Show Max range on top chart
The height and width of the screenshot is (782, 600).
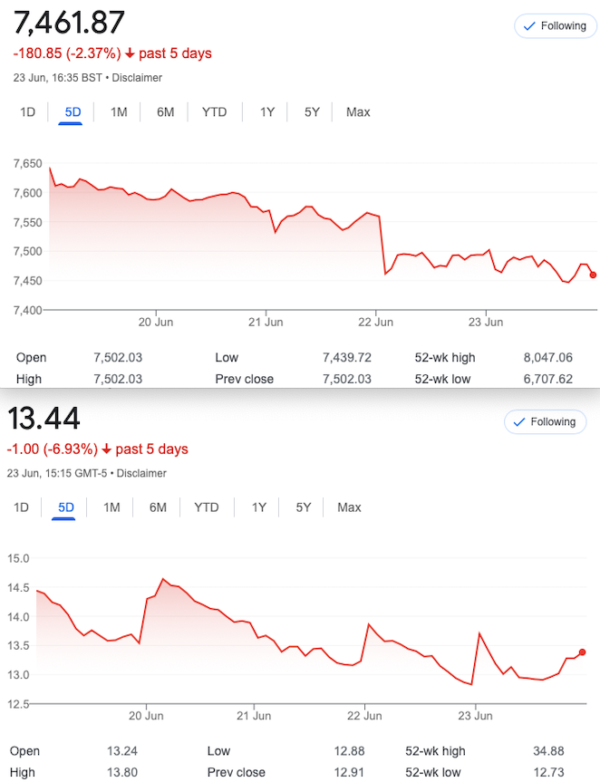click(358, 112)
